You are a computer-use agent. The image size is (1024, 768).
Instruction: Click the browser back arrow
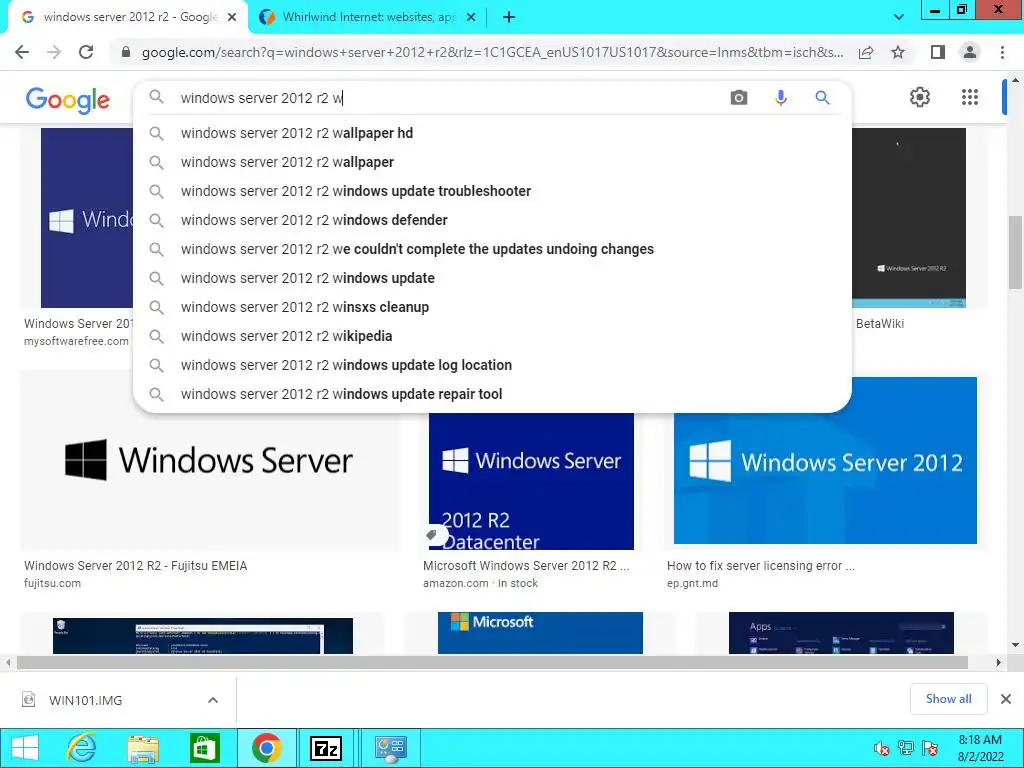click(22, 52)
